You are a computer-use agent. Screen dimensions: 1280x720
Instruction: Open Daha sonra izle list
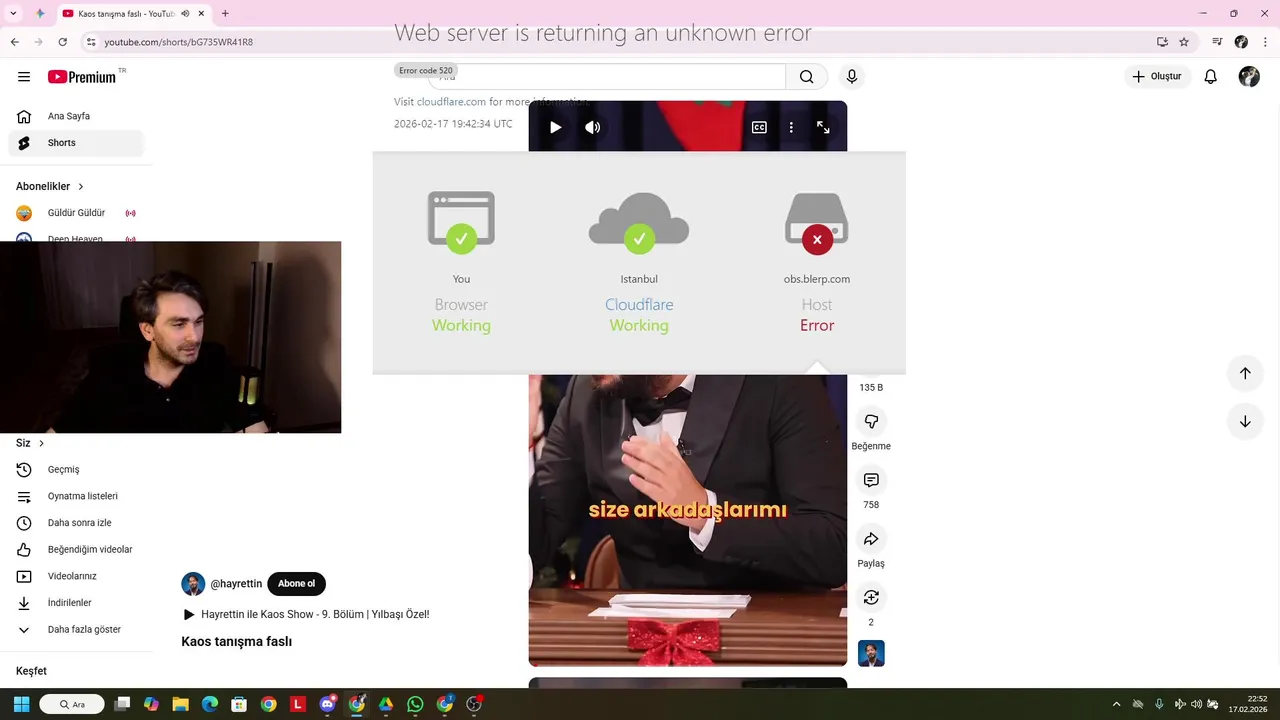click(x=76, y=523)
